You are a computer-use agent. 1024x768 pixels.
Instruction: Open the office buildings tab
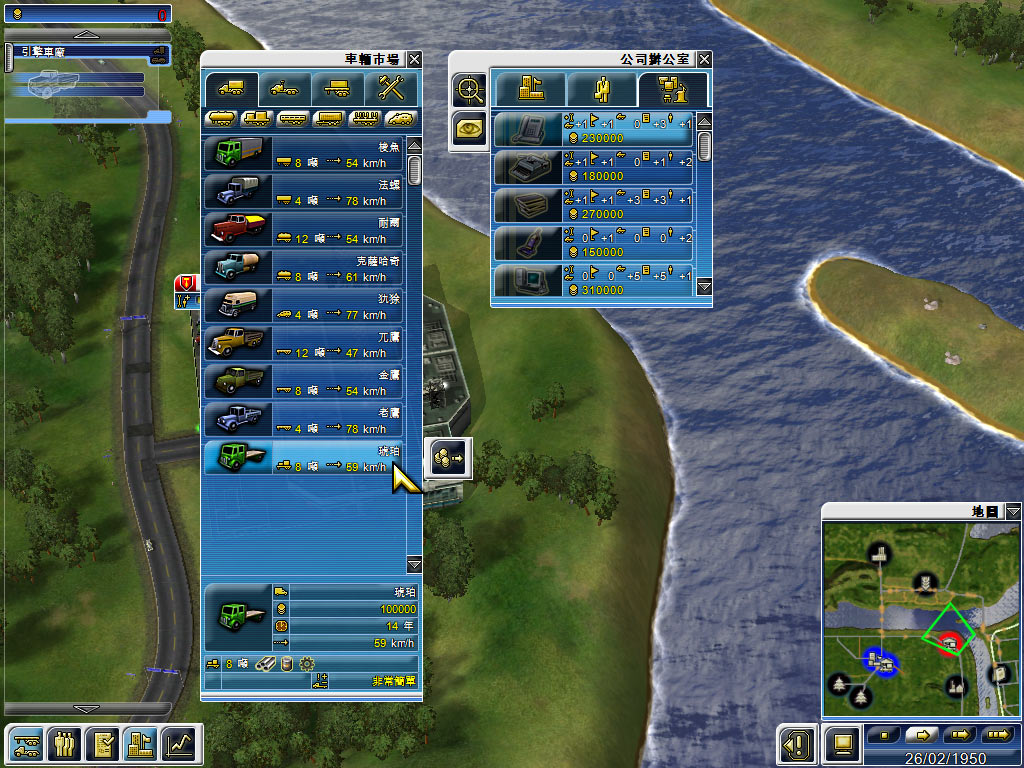click(x=530, y=89)
